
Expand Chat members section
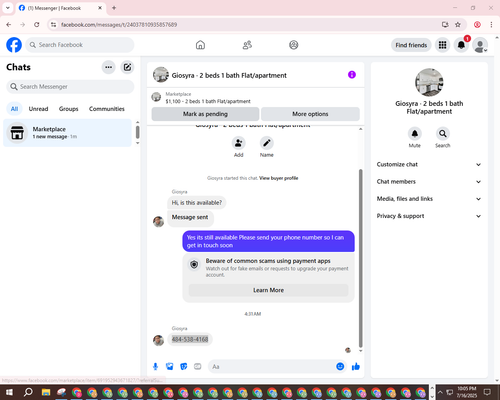pos(429,182)
